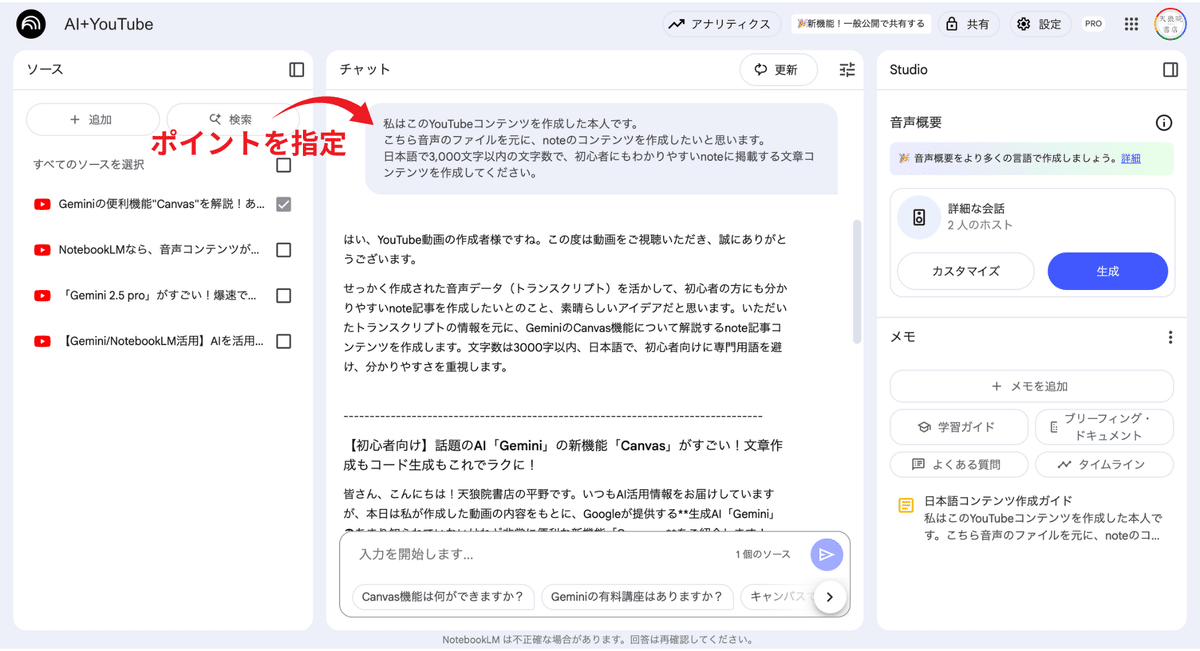Open the アナリティクス analytics button
This screenshot has height=651, width=1200.
(x=720, y=24)
